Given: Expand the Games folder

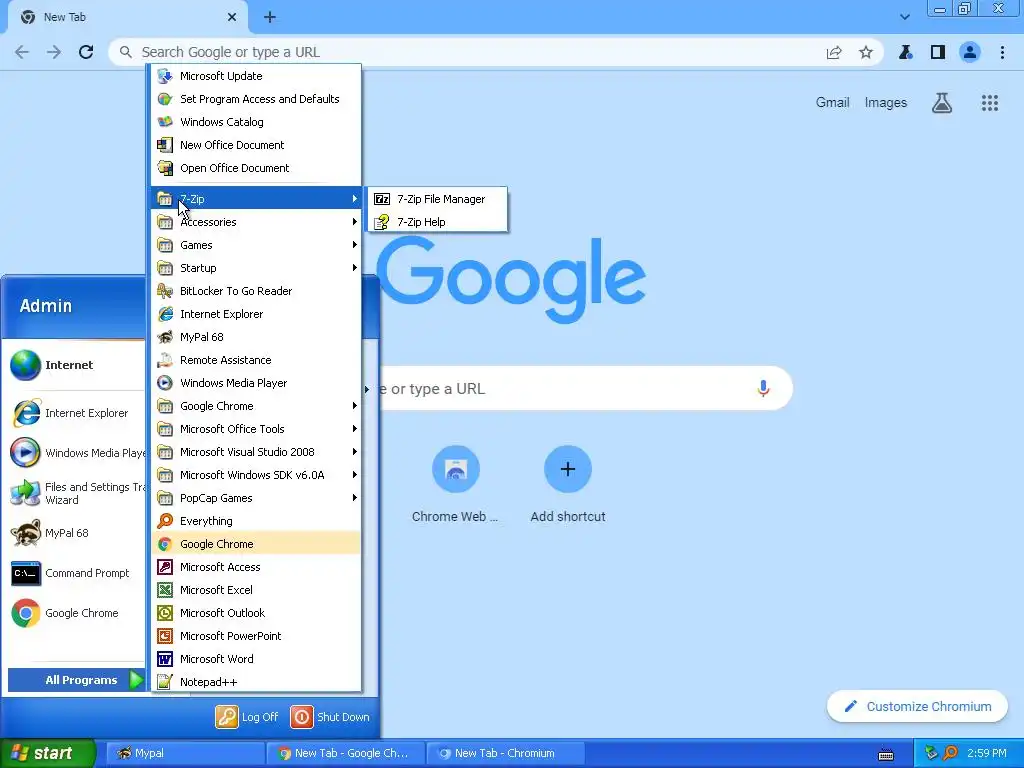Looking at the screenshot, I should (256, 245).
